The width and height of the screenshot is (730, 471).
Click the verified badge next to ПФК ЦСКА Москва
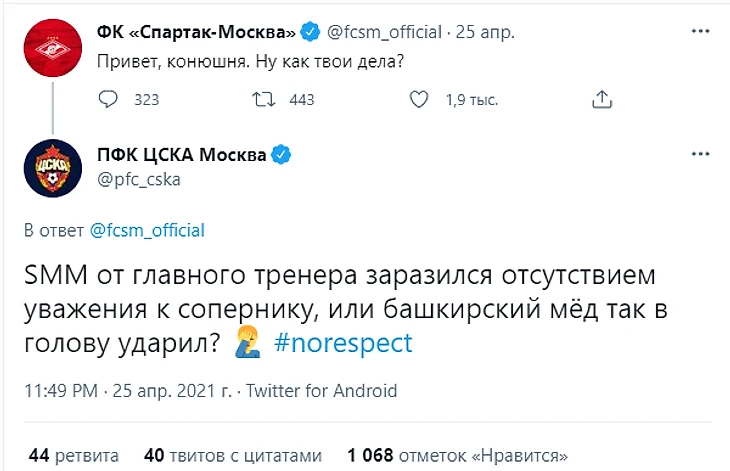click(284, 154)
